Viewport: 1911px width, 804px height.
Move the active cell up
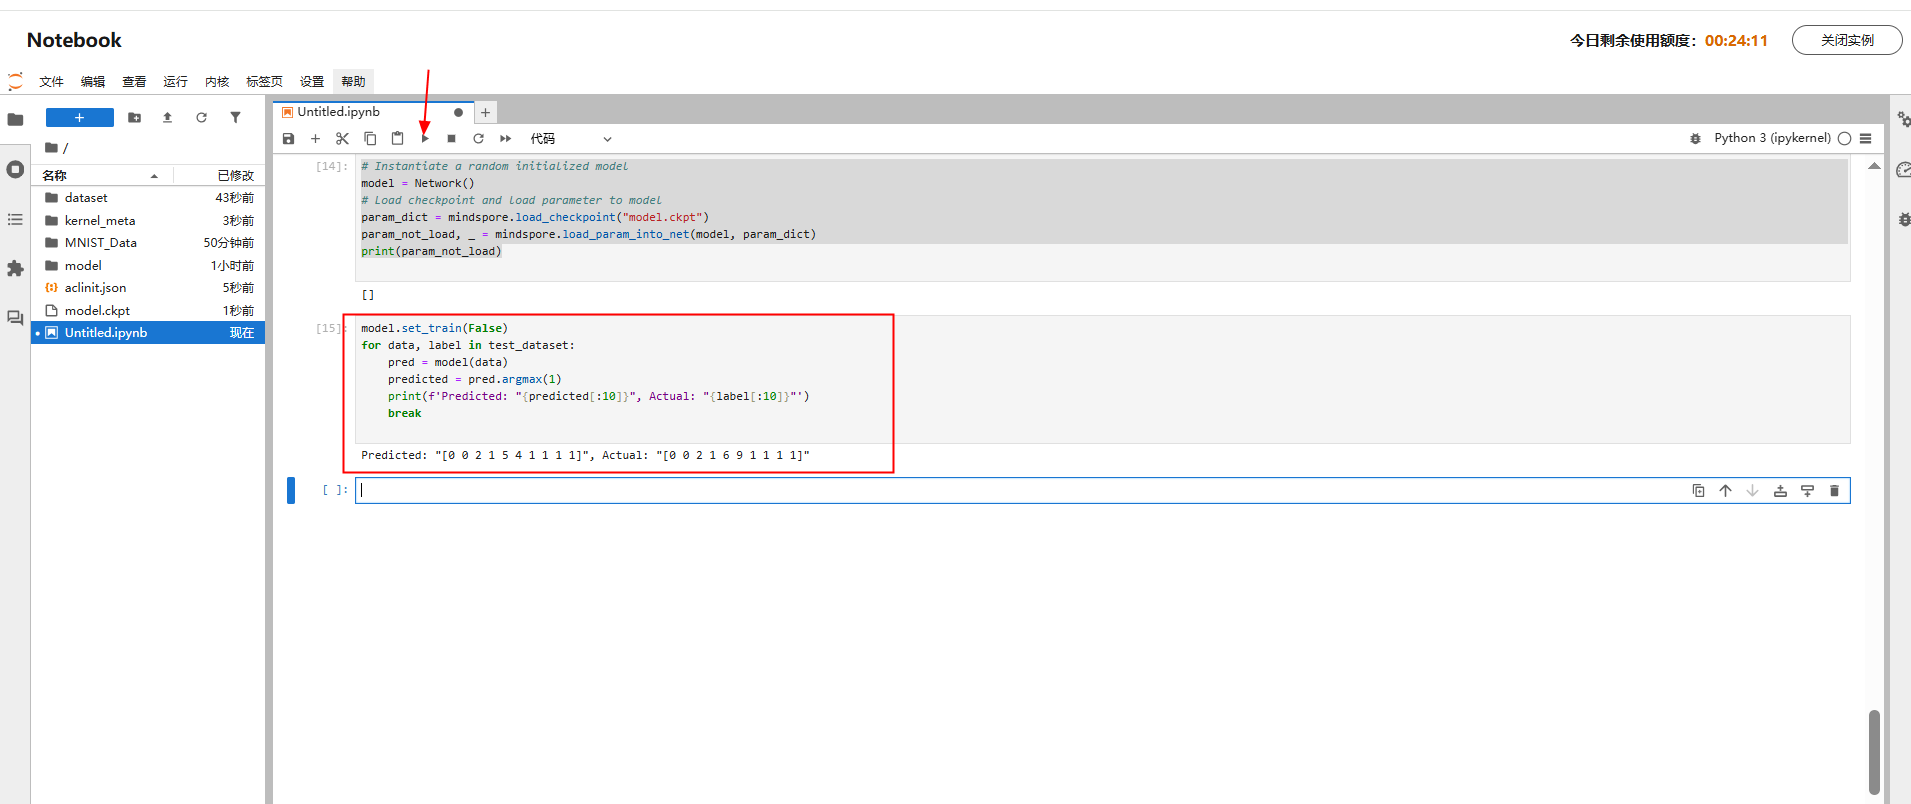tap(1725, 491)
